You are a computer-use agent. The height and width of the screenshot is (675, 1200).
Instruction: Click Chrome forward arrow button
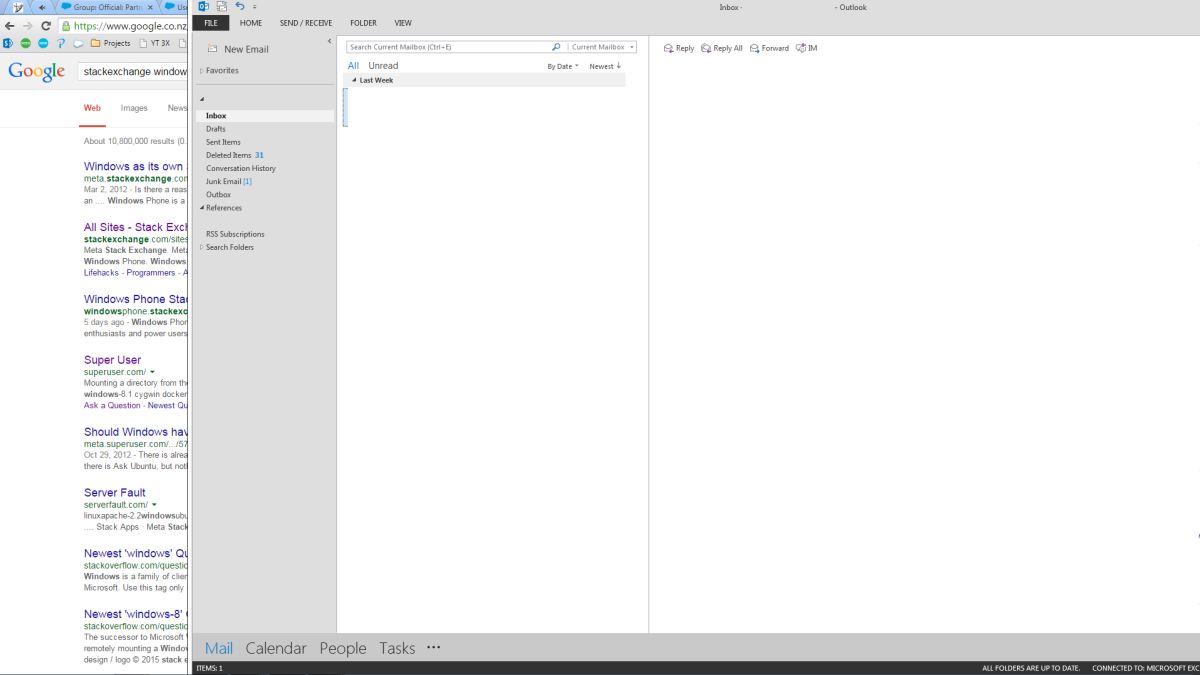[27, 26]
